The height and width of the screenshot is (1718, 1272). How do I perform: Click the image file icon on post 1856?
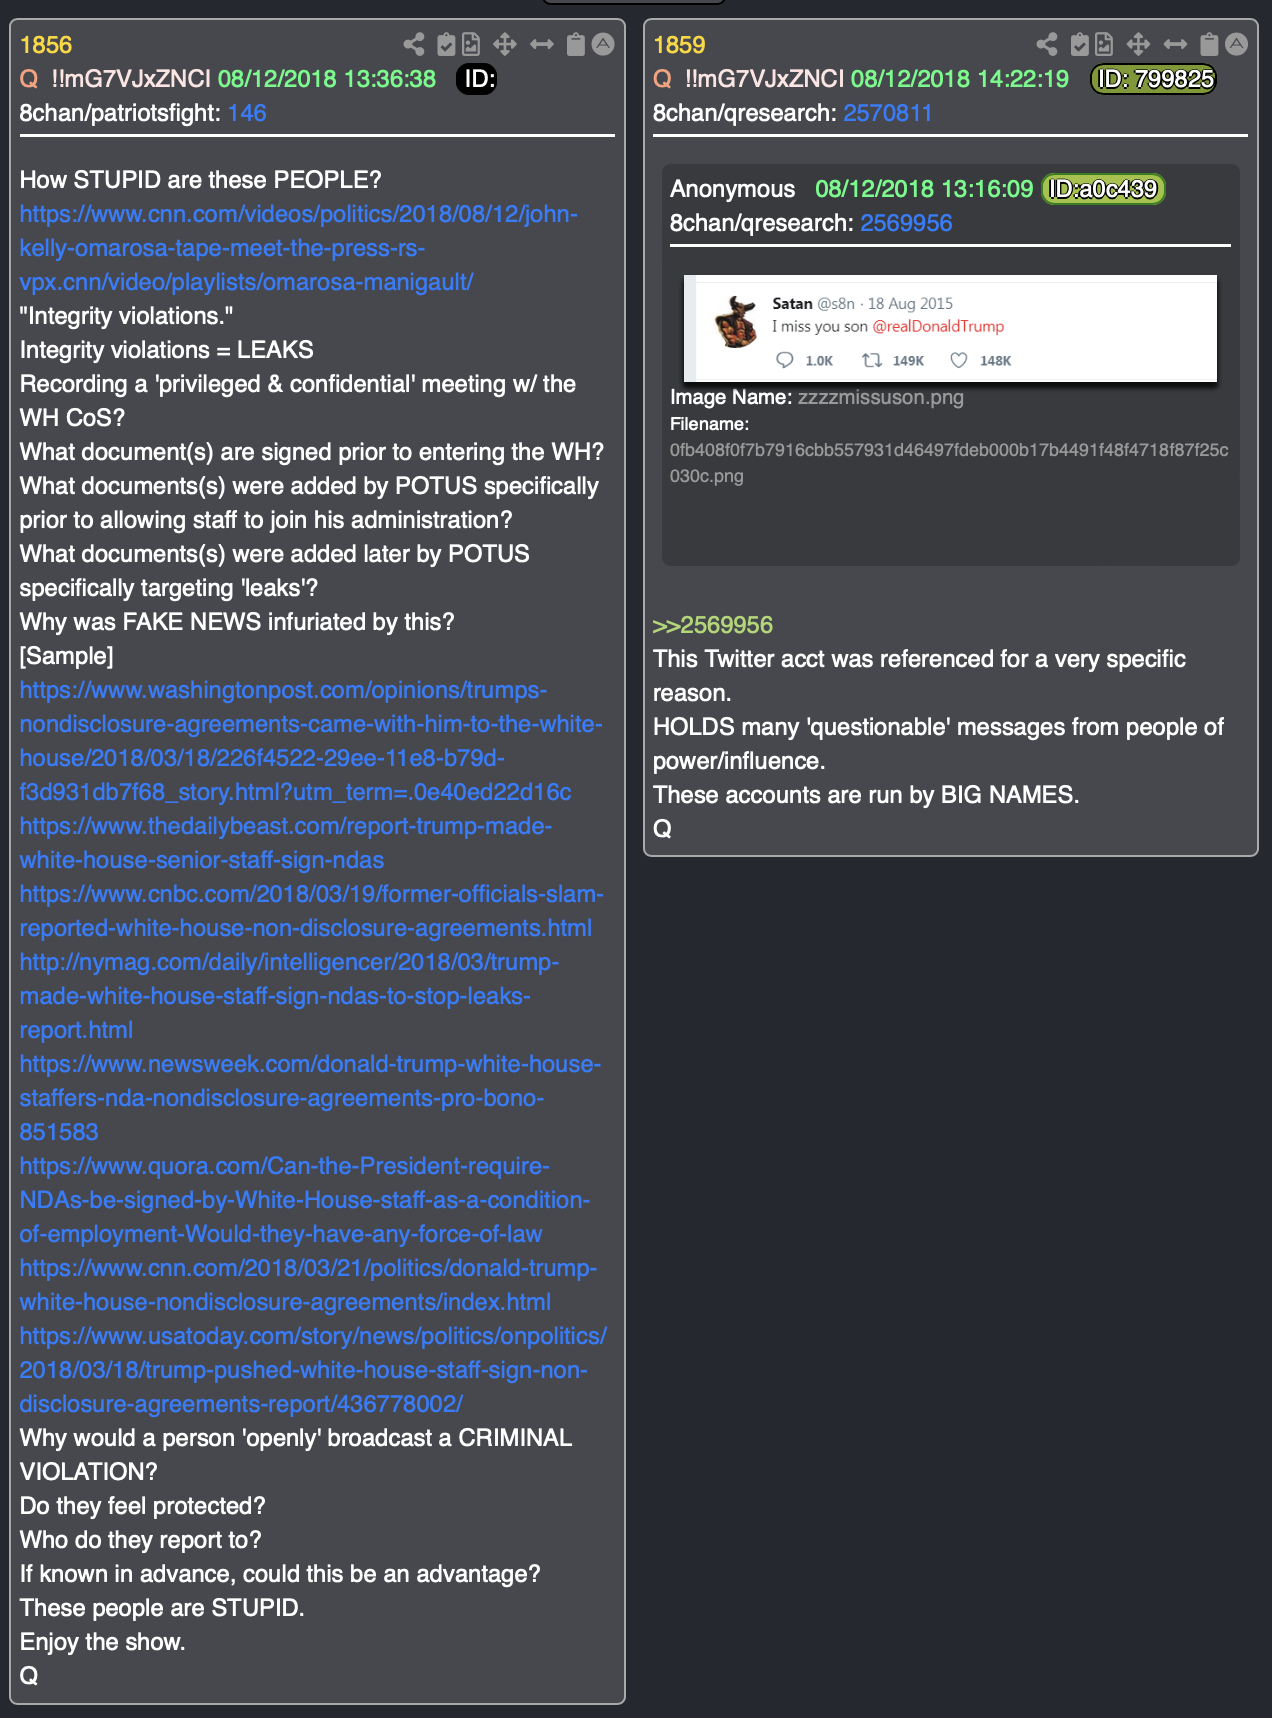[x=471, y=44]
